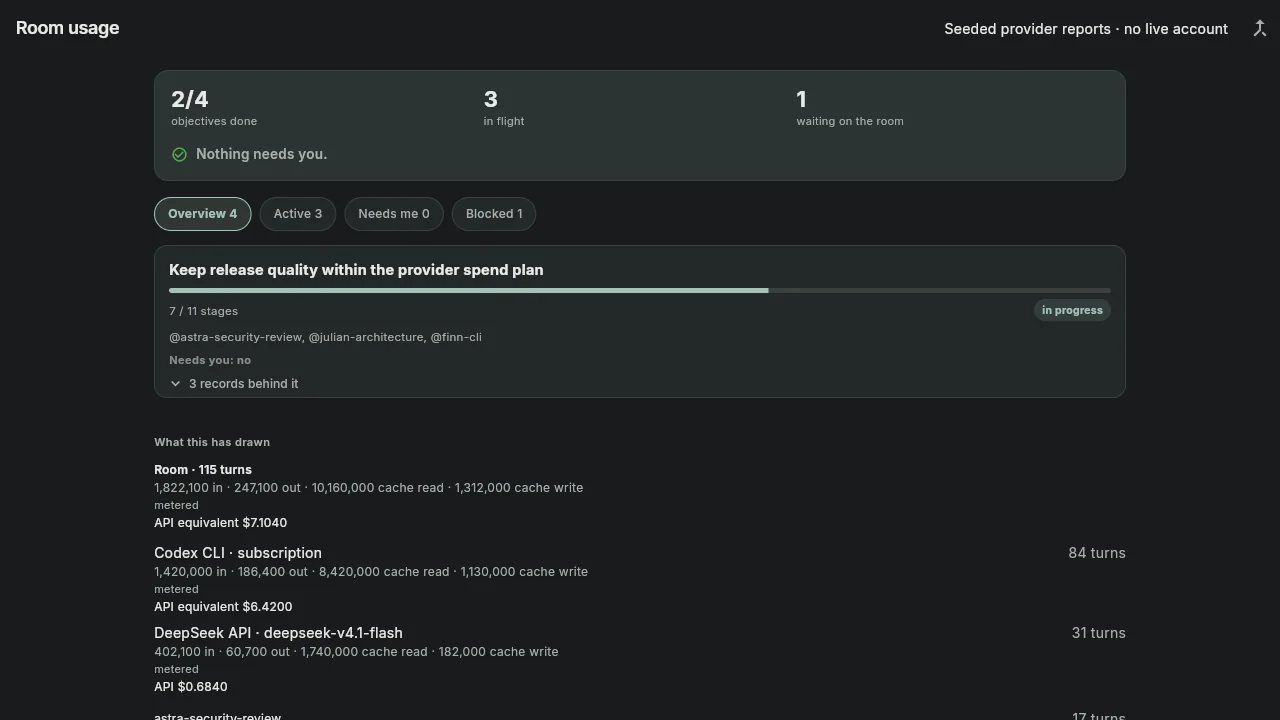Click the API equivalent $7.1040 value

(x=220, y=523)
